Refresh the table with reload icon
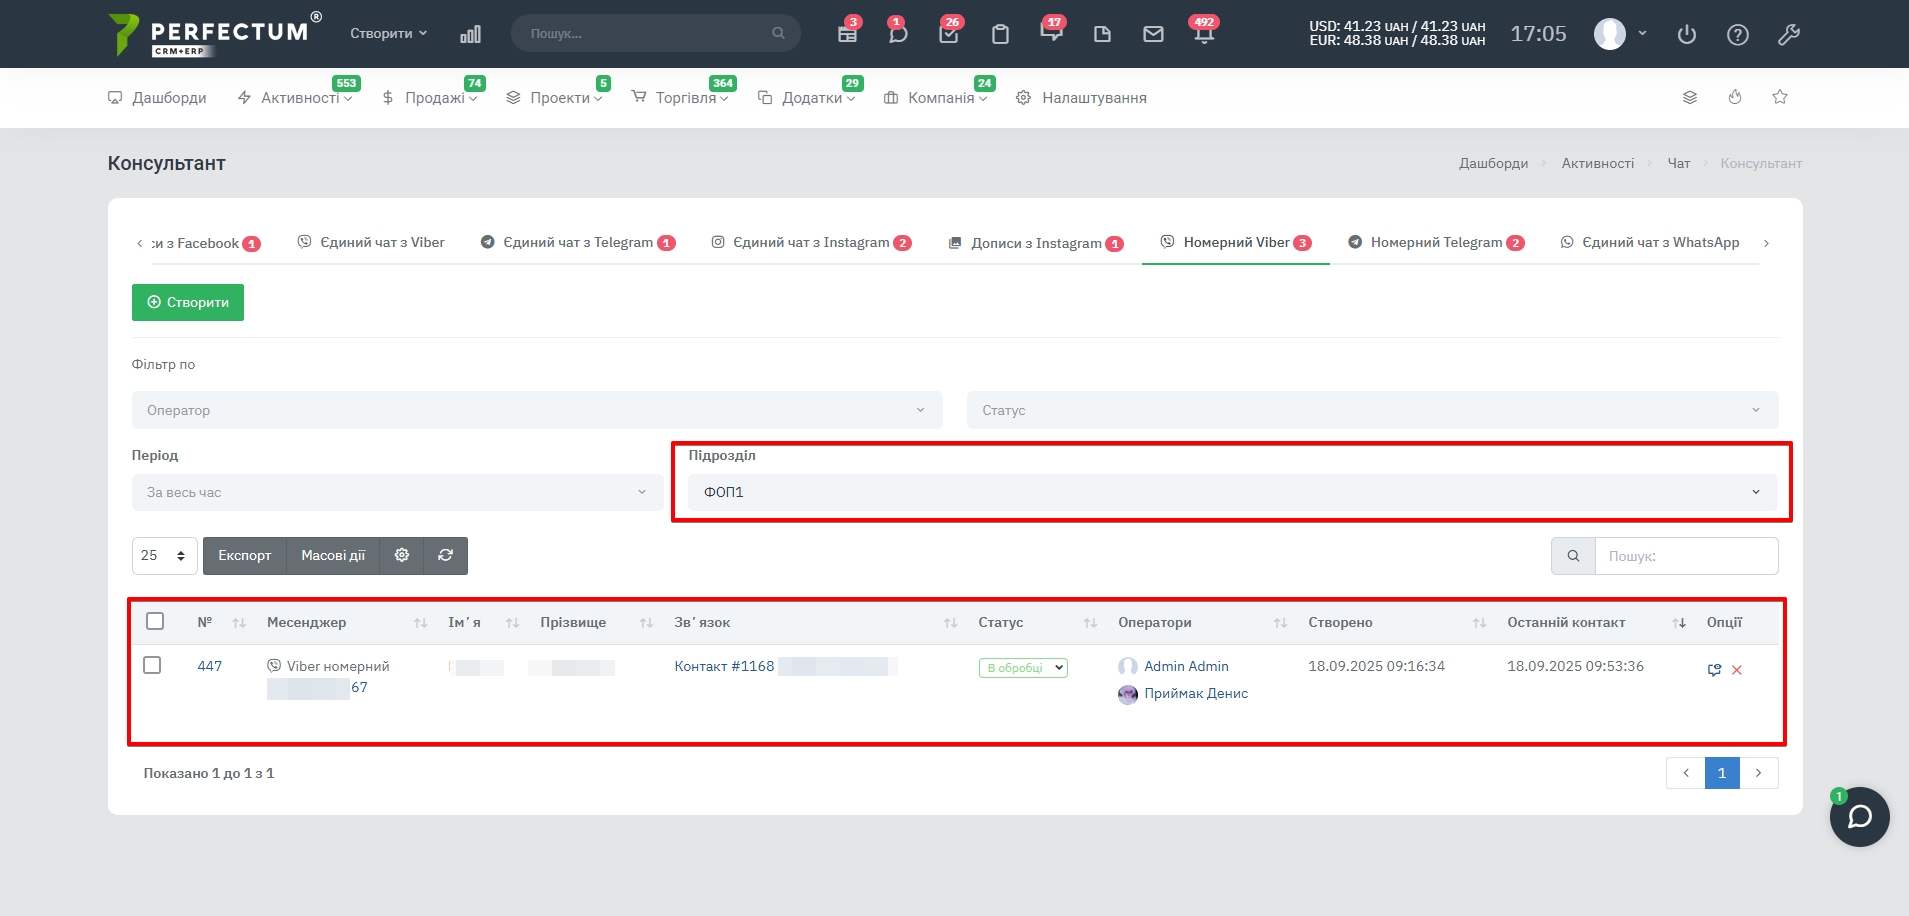This screenshot has height=916, width=1909. (x=446, y=556)
